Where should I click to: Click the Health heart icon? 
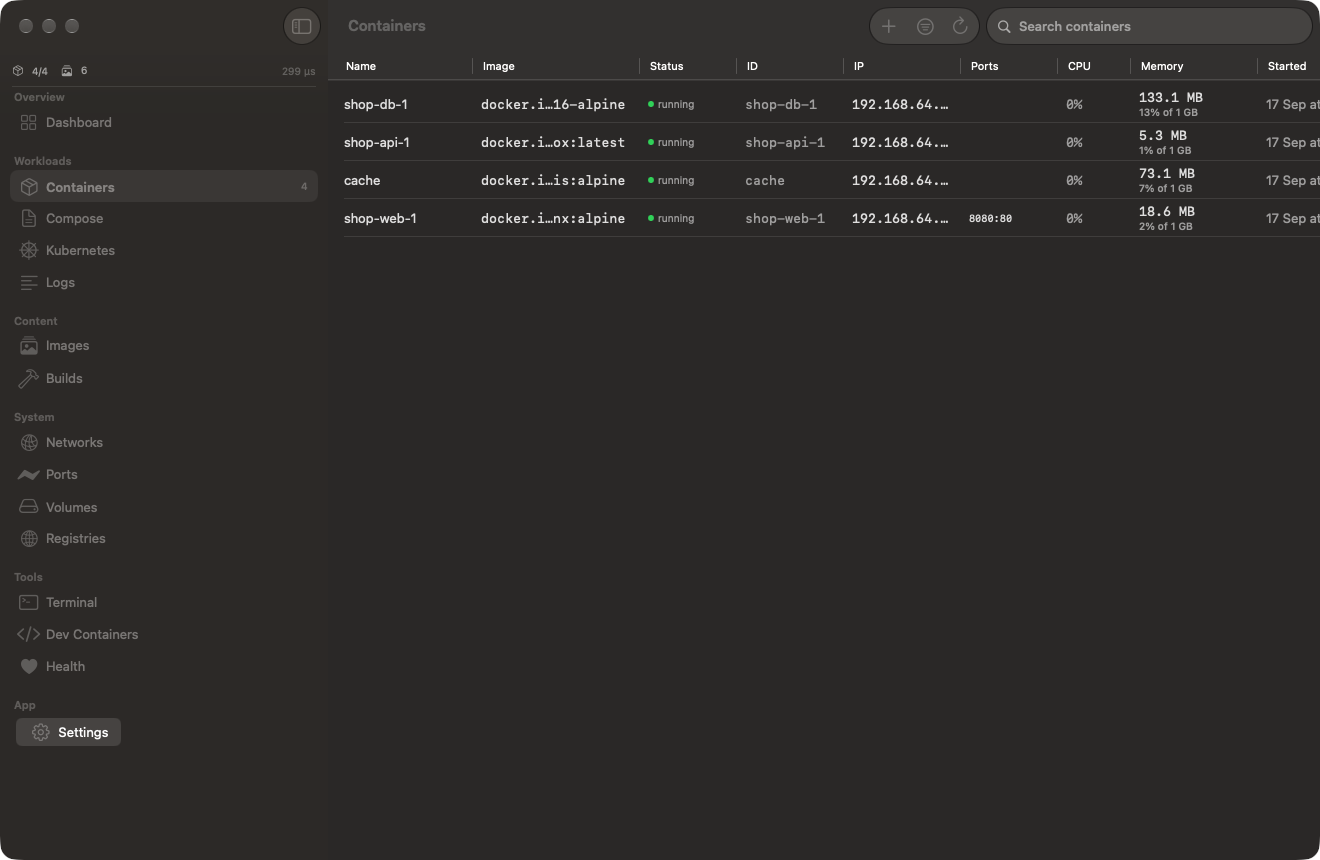pyautogui.click(x=29, y=666)
